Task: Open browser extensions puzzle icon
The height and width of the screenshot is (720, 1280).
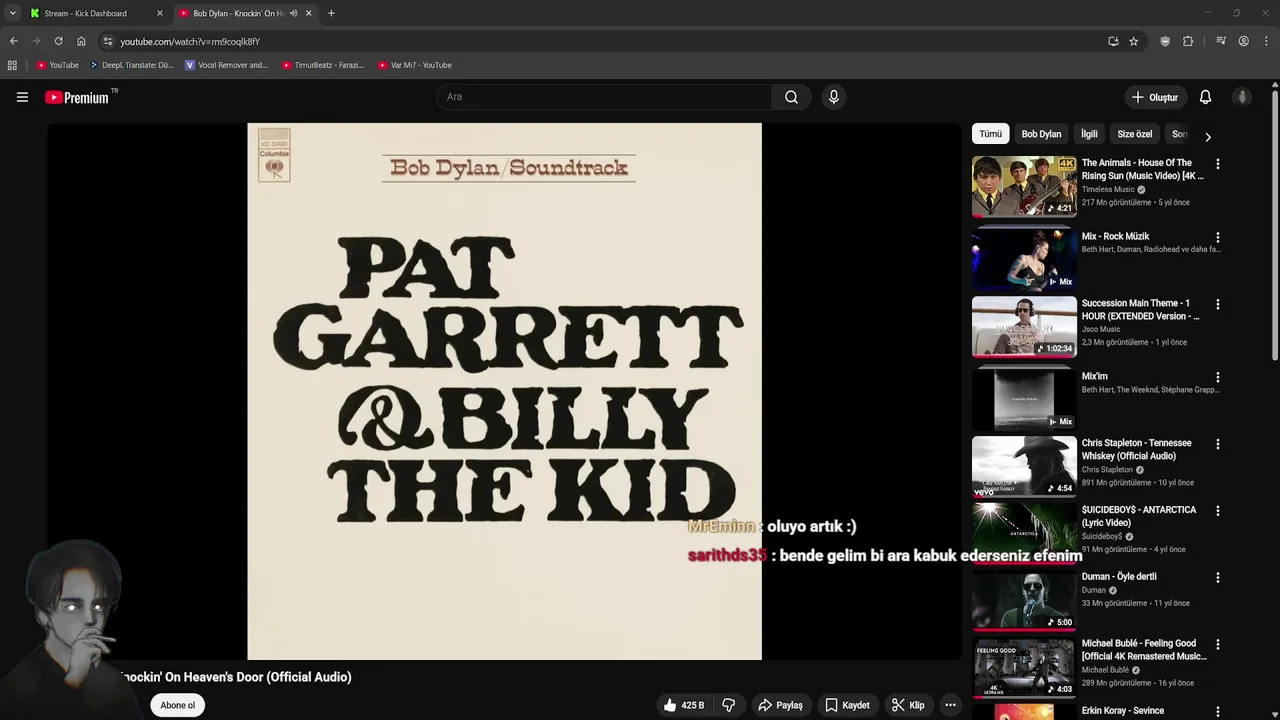Action: pos(1188,41)
